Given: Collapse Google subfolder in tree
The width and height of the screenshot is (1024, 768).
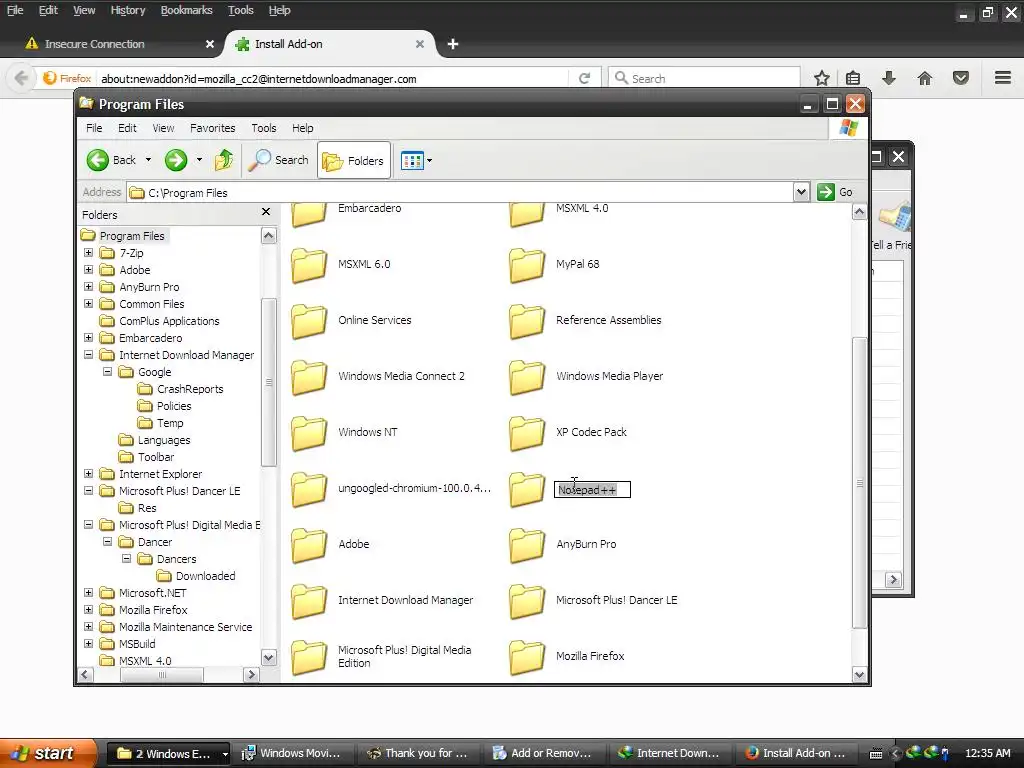Looking at the screenshot, I should click(x=108, y=372).
